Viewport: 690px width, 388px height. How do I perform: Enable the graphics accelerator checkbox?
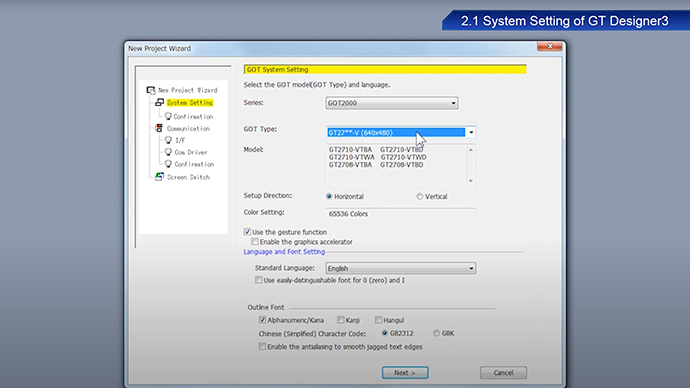point(255,242)
